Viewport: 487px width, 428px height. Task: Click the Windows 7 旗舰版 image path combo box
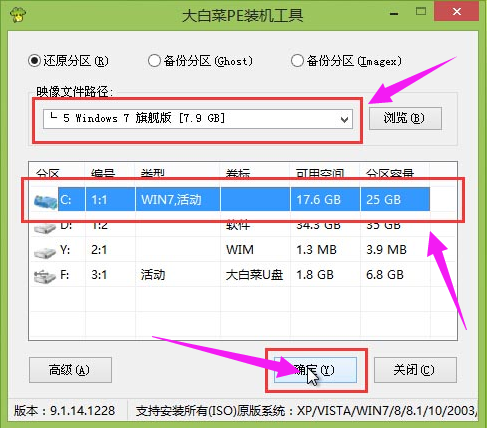coord(198,119)
